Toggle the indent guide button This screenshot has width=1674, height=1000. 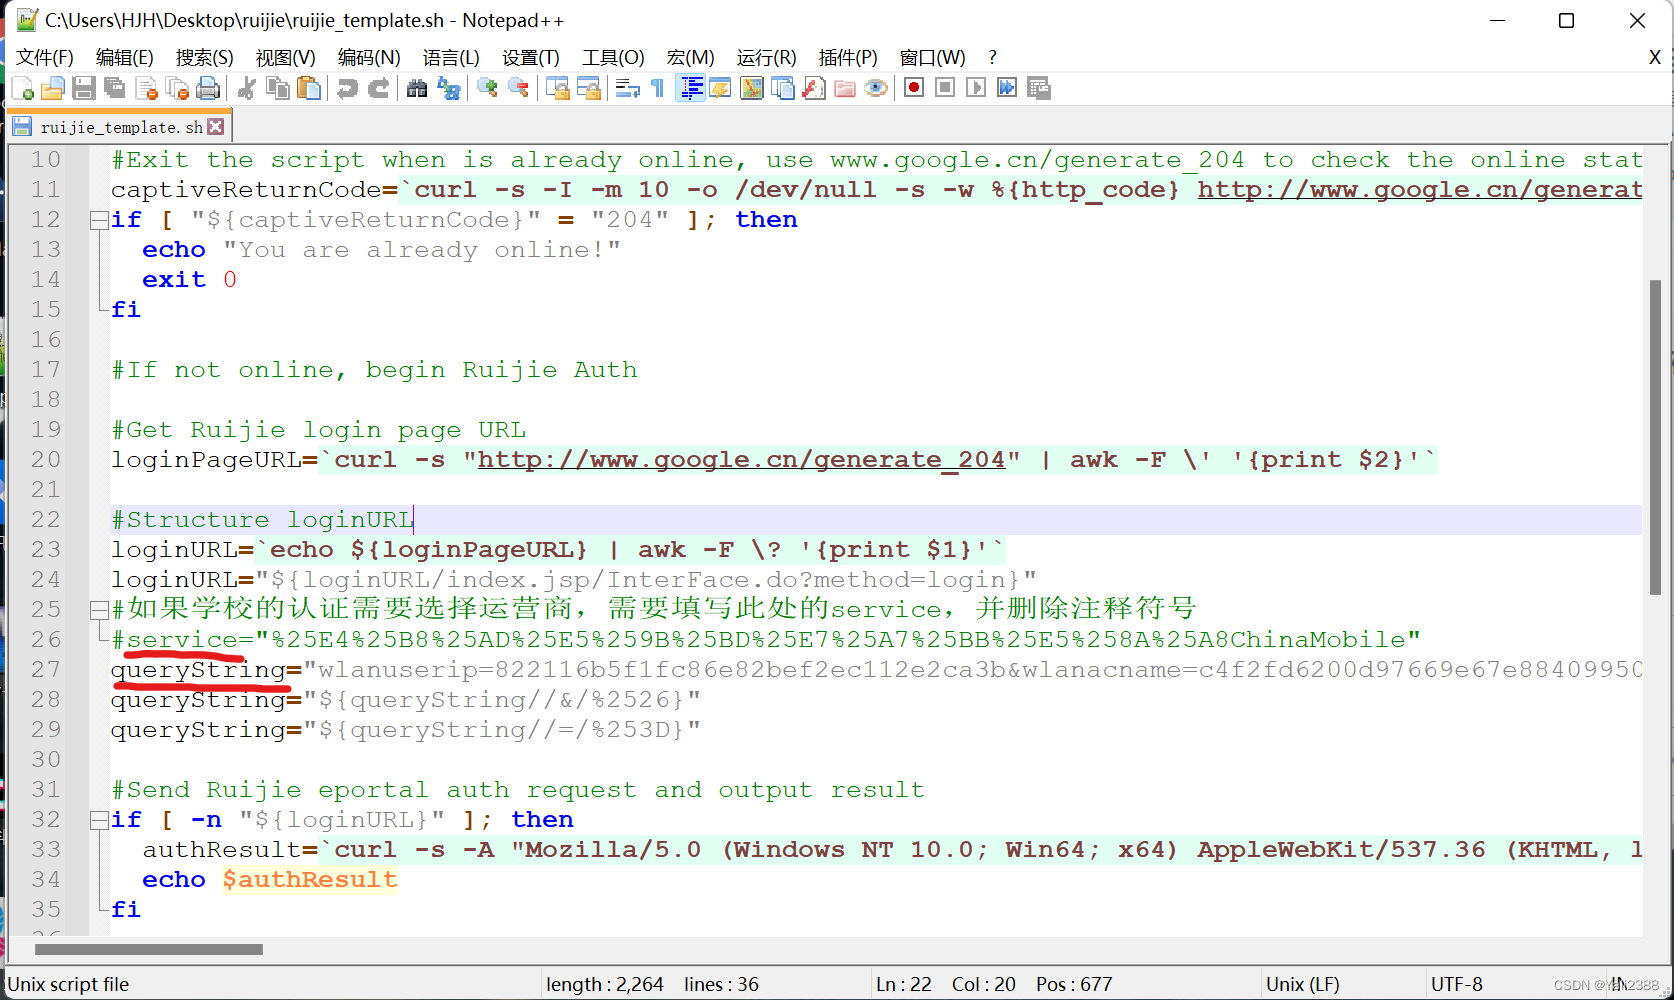tap(690, 88)
